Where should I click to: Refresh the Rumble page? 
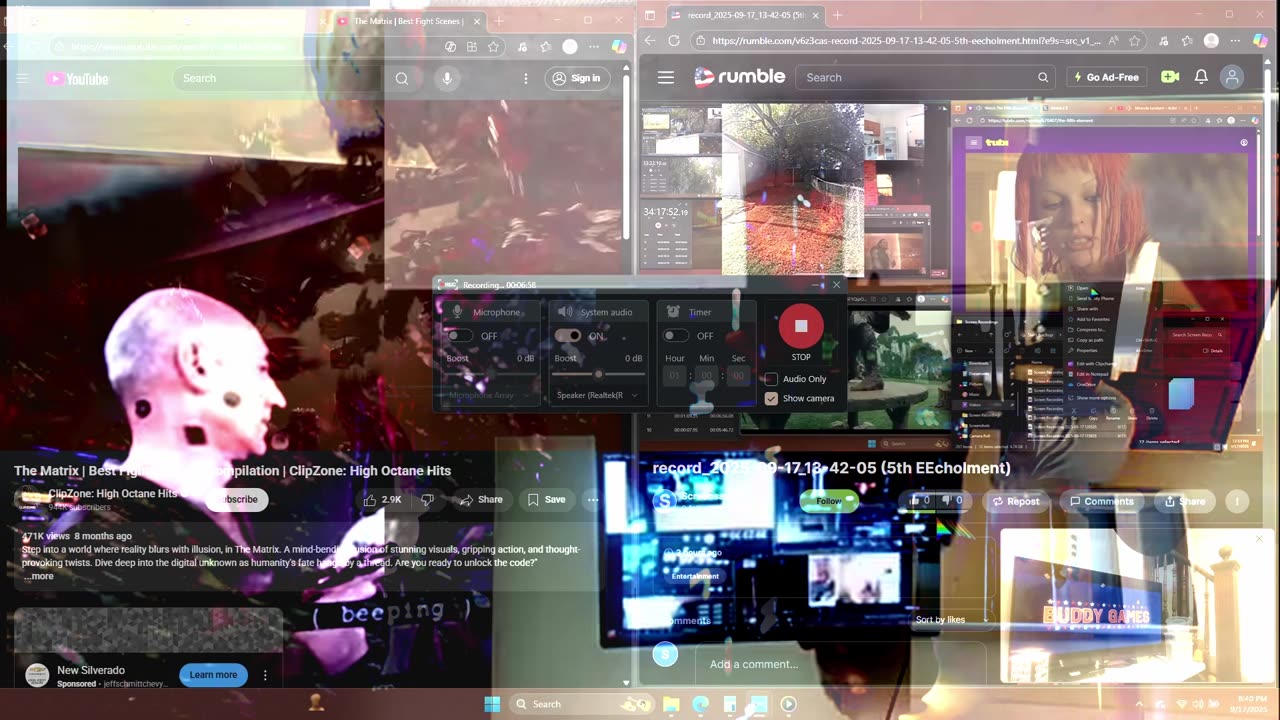click(674, 41)
